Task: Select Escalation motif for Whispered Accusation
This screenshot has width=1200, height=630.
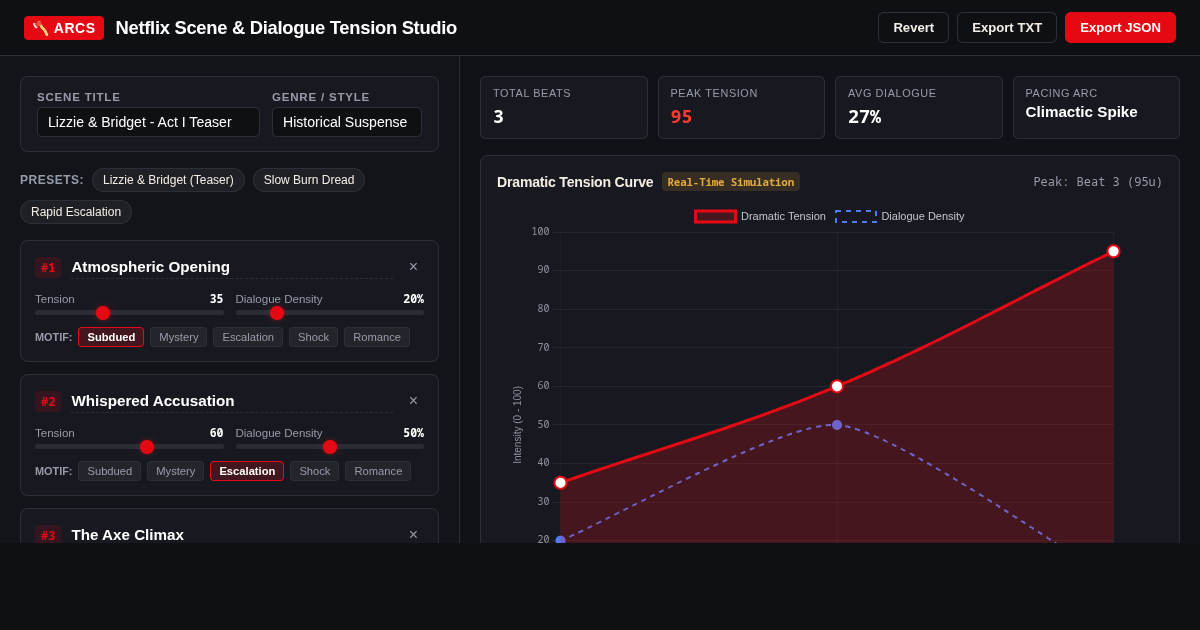Action: [x=247, y=471]
